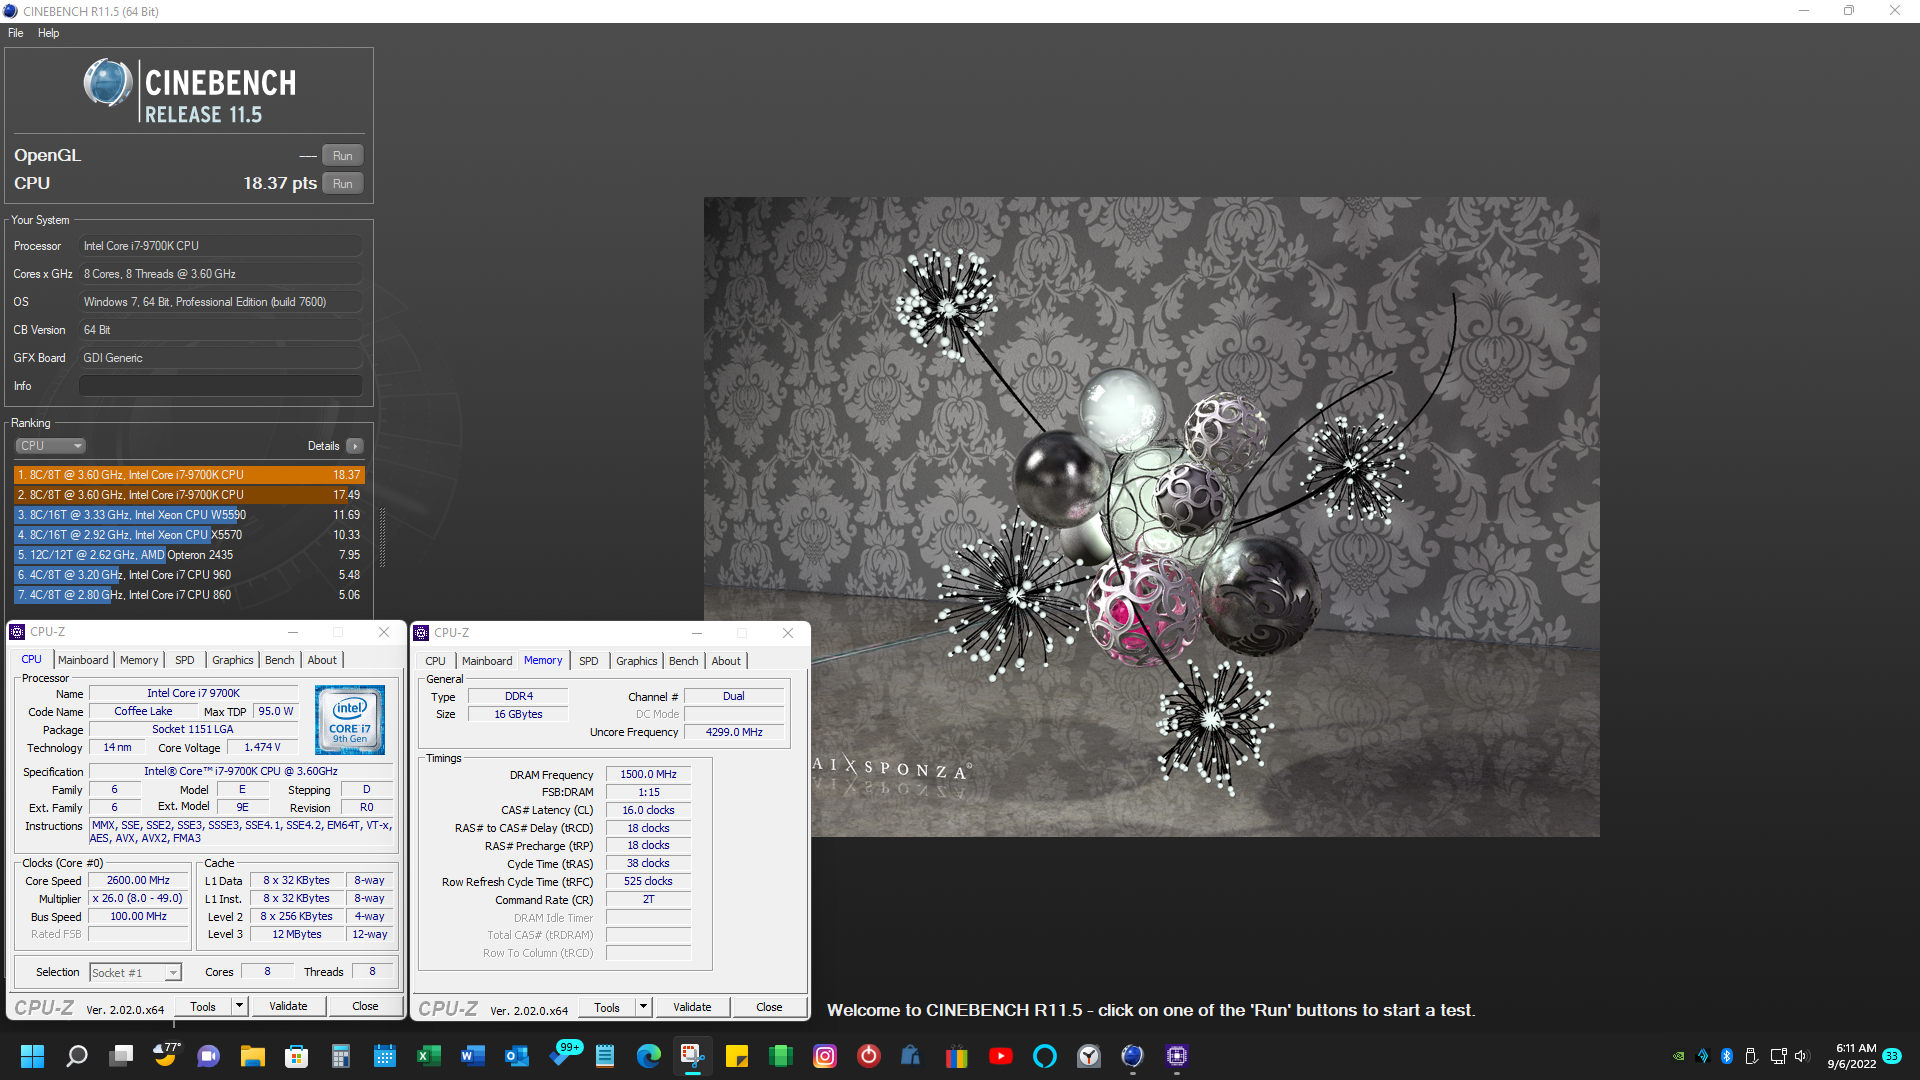Expand Tools dropdown arrow in right CPU-Z
Image resolution: width=1920 pixels, height=1080 pixels.
pos(643,1008)
